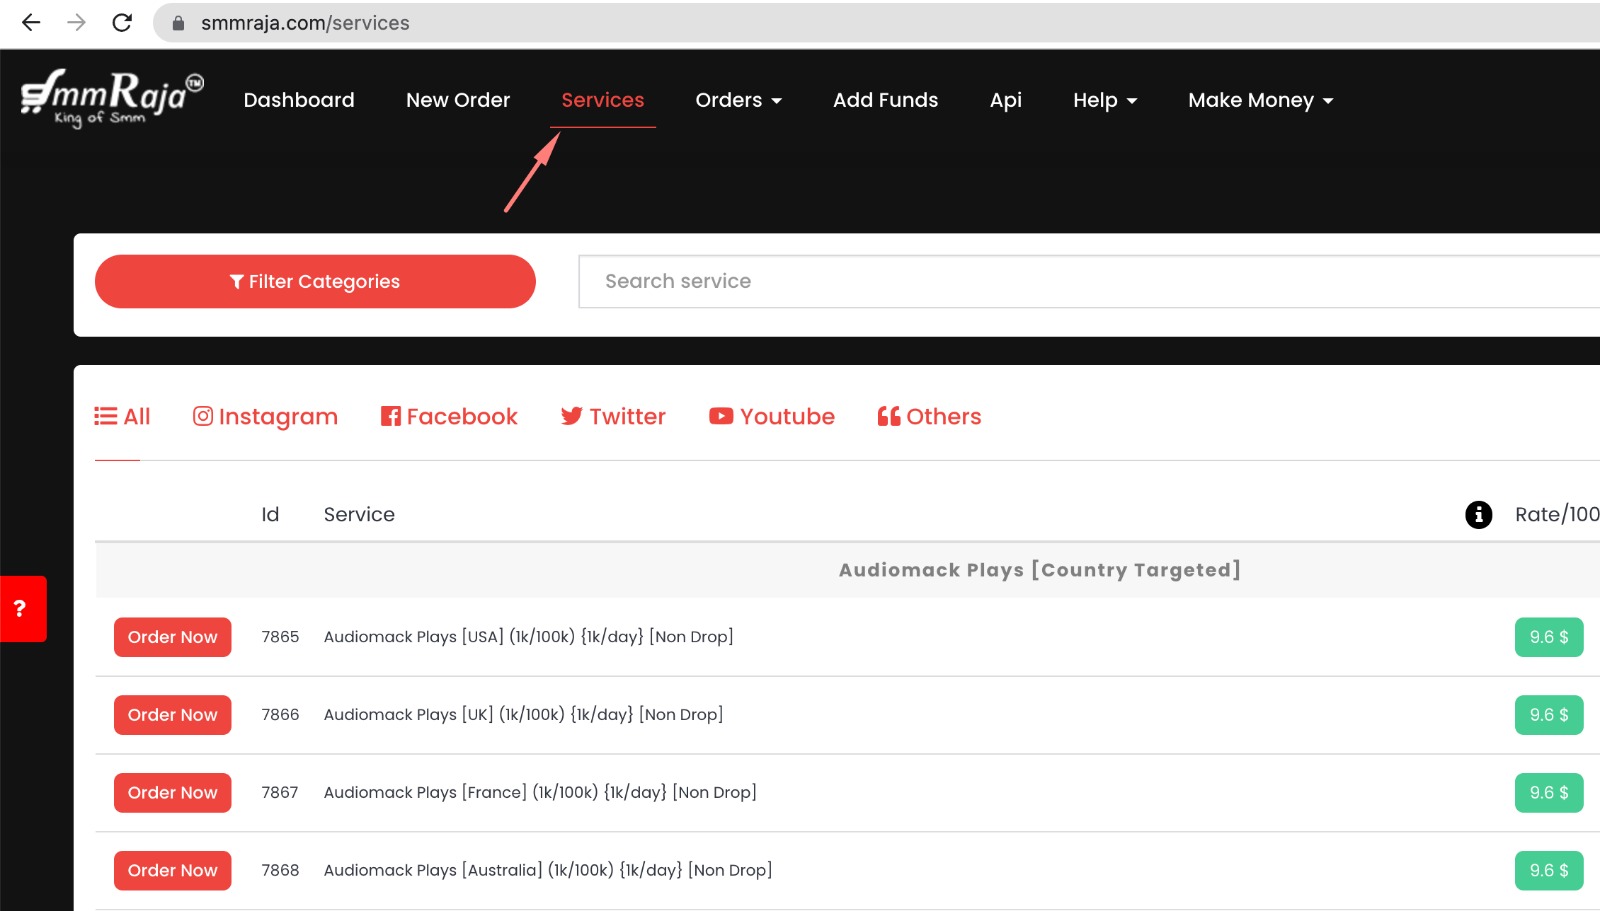Click the 9.6 $ rate for UK plays
The width and height of the screenshot is (1600, 911).
(x=1549, y=715)
